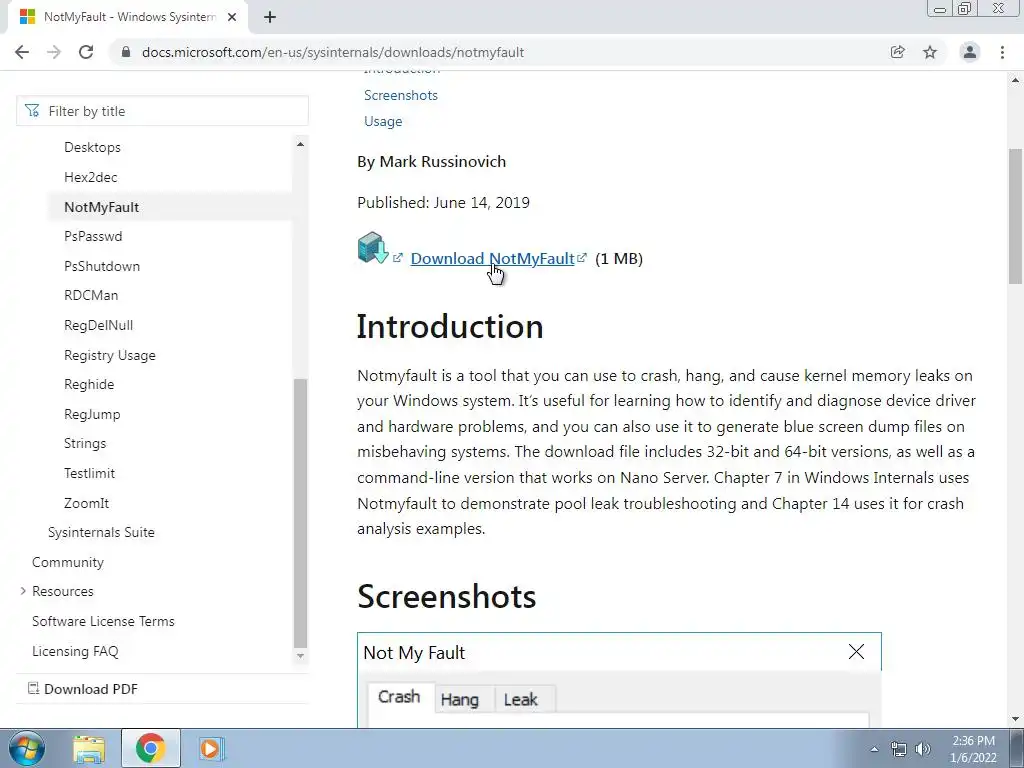Open the Hex2dec sidebar entry
The image size is (1024, 768).
pyautogui.click(x=91, y=177)
